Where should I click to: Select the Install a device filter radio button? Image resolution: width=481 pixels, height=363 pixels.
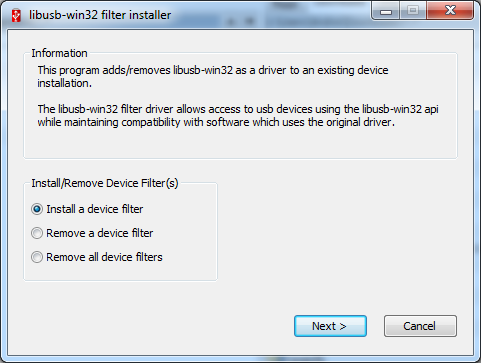click(x=37, y=209)
